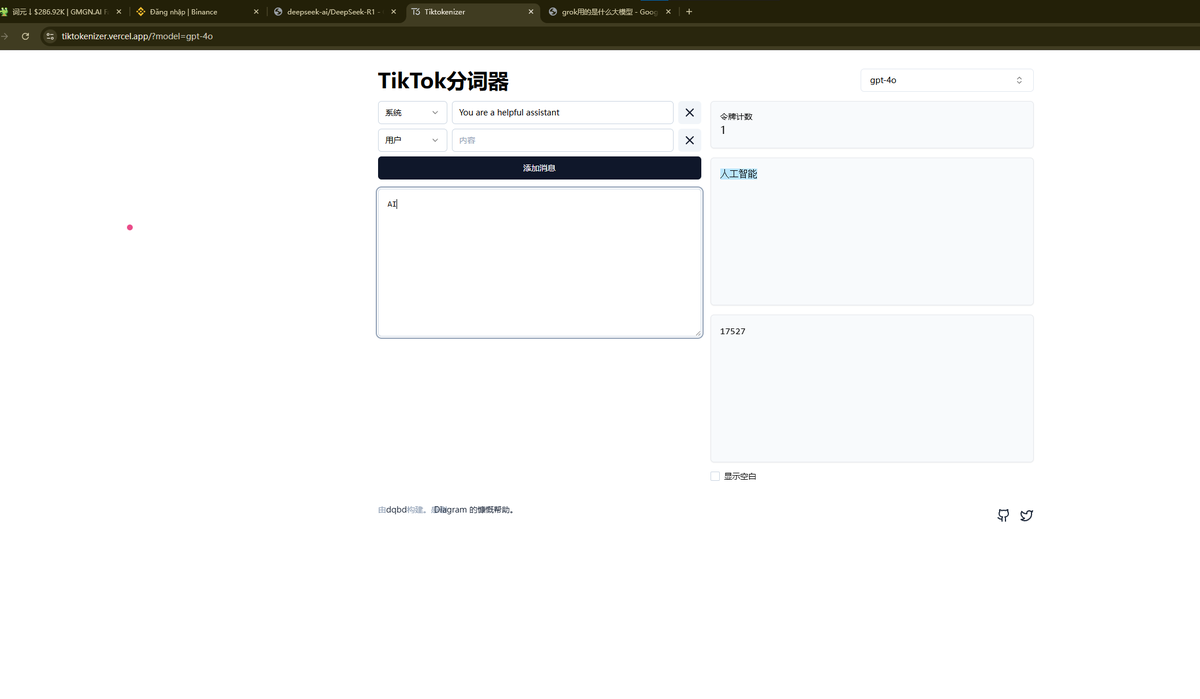The width and height of the screenshot is (1200, 699).
Task: Open a new browser tab with the plus icon
Action: (x=688, y=11)
